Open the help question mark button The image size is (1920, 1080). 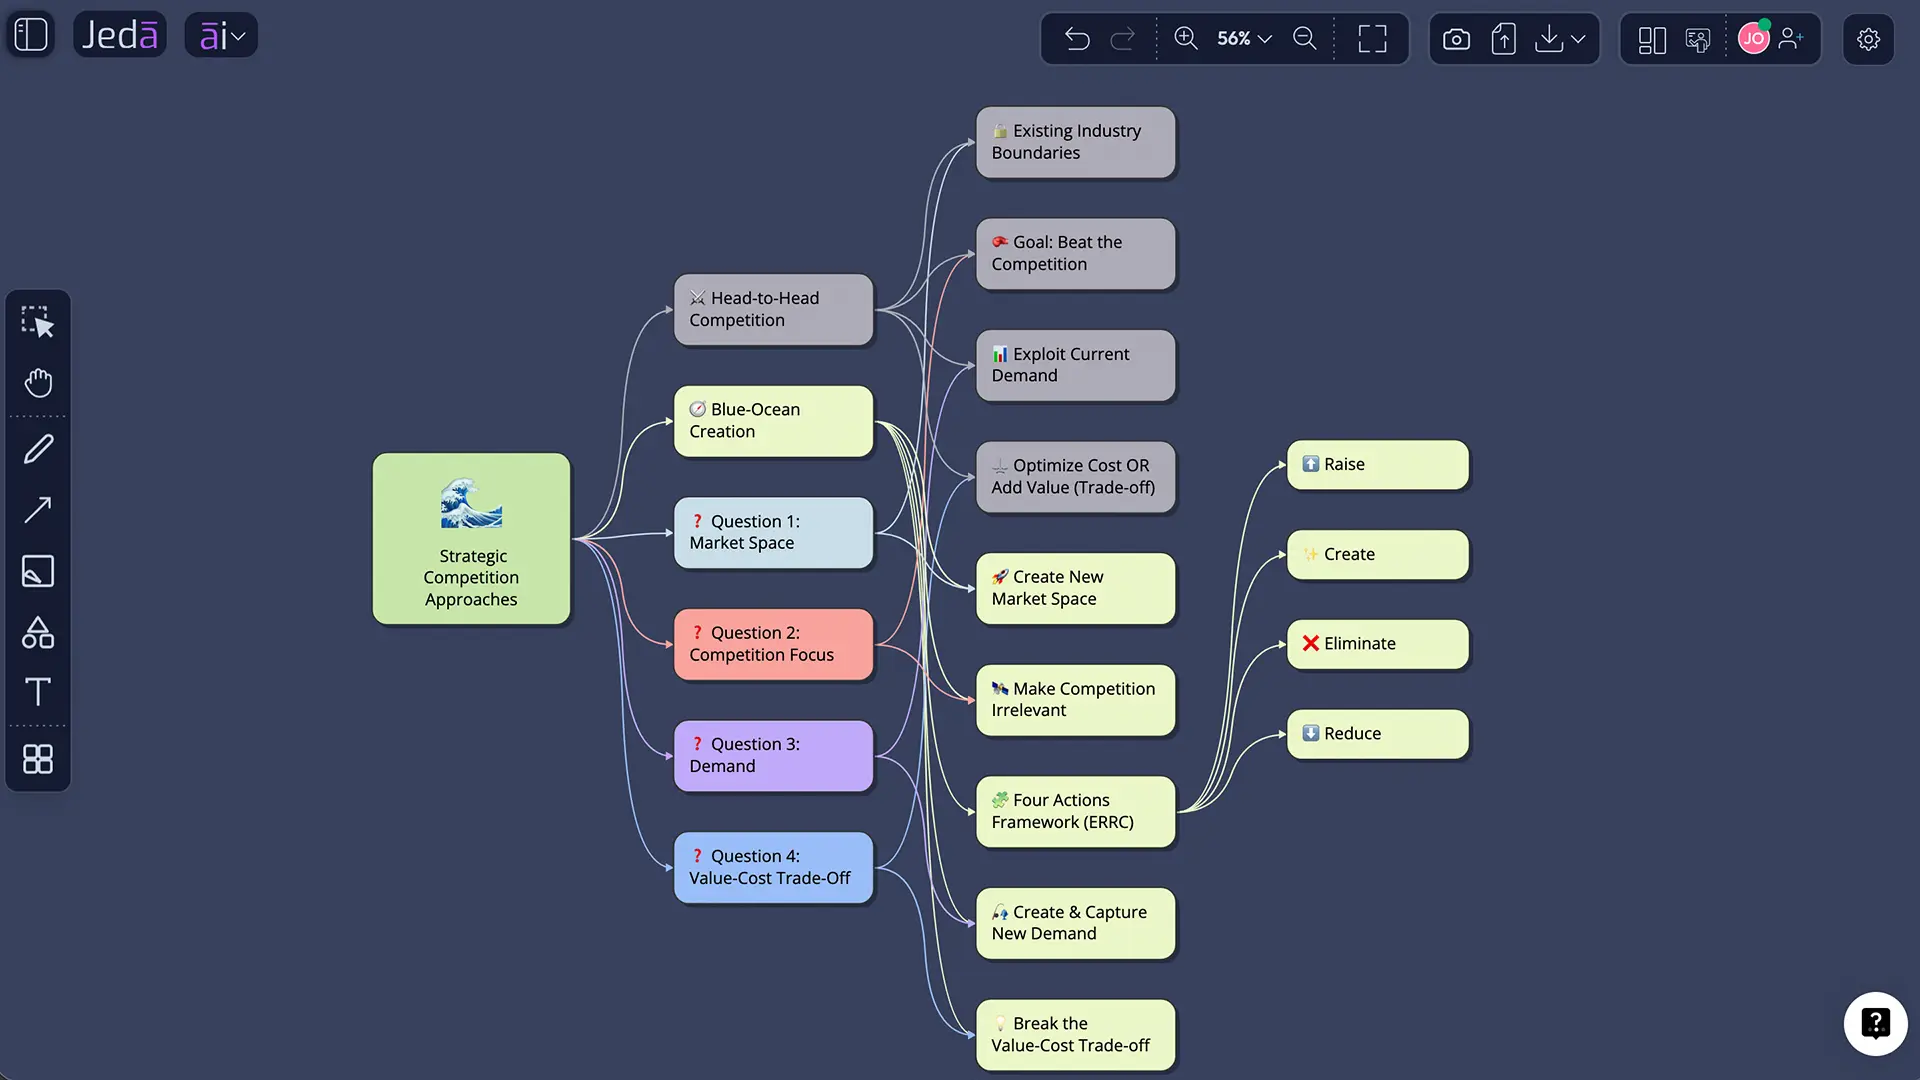coord(1875,1023)
